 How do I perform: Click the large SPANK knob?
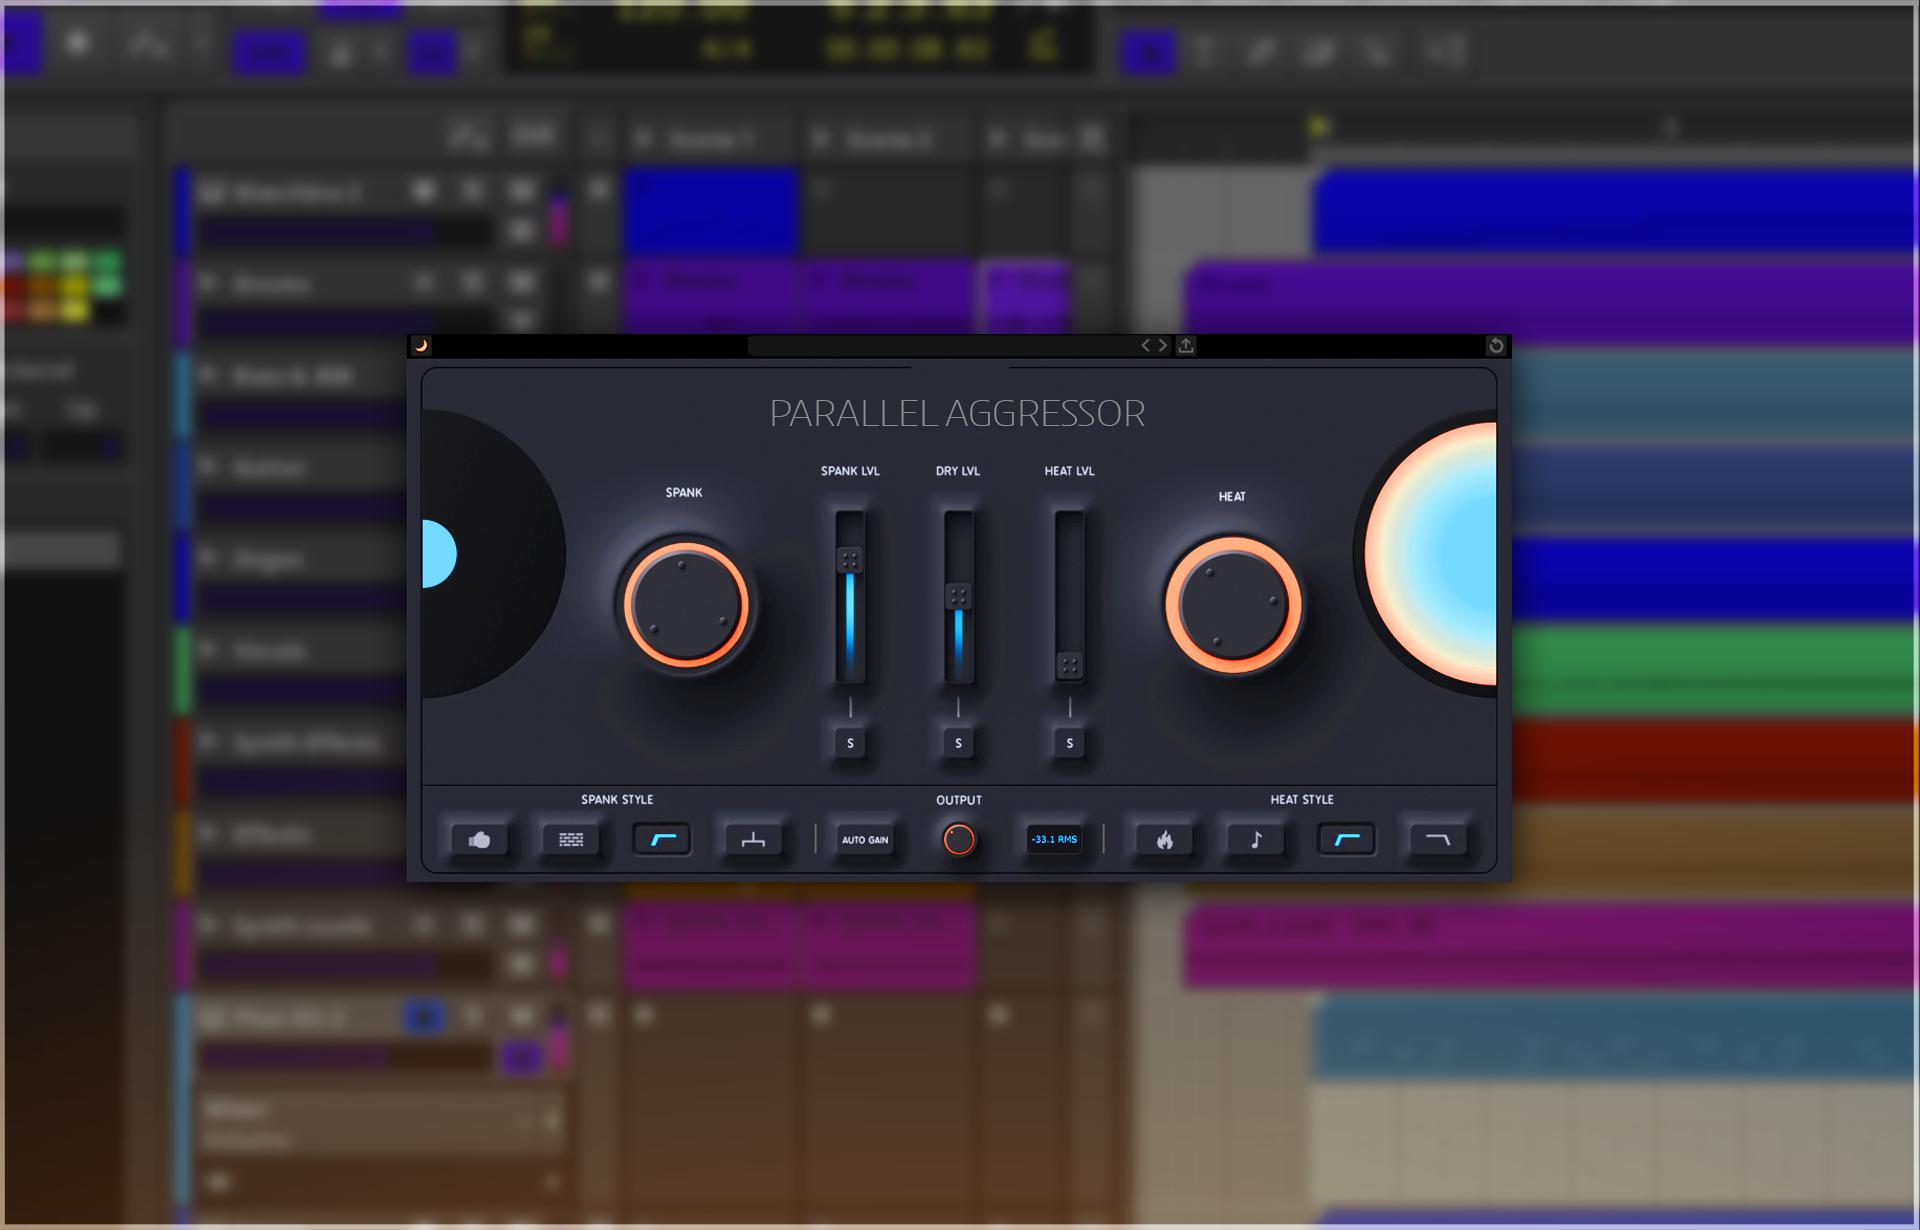tap(686, 605)
